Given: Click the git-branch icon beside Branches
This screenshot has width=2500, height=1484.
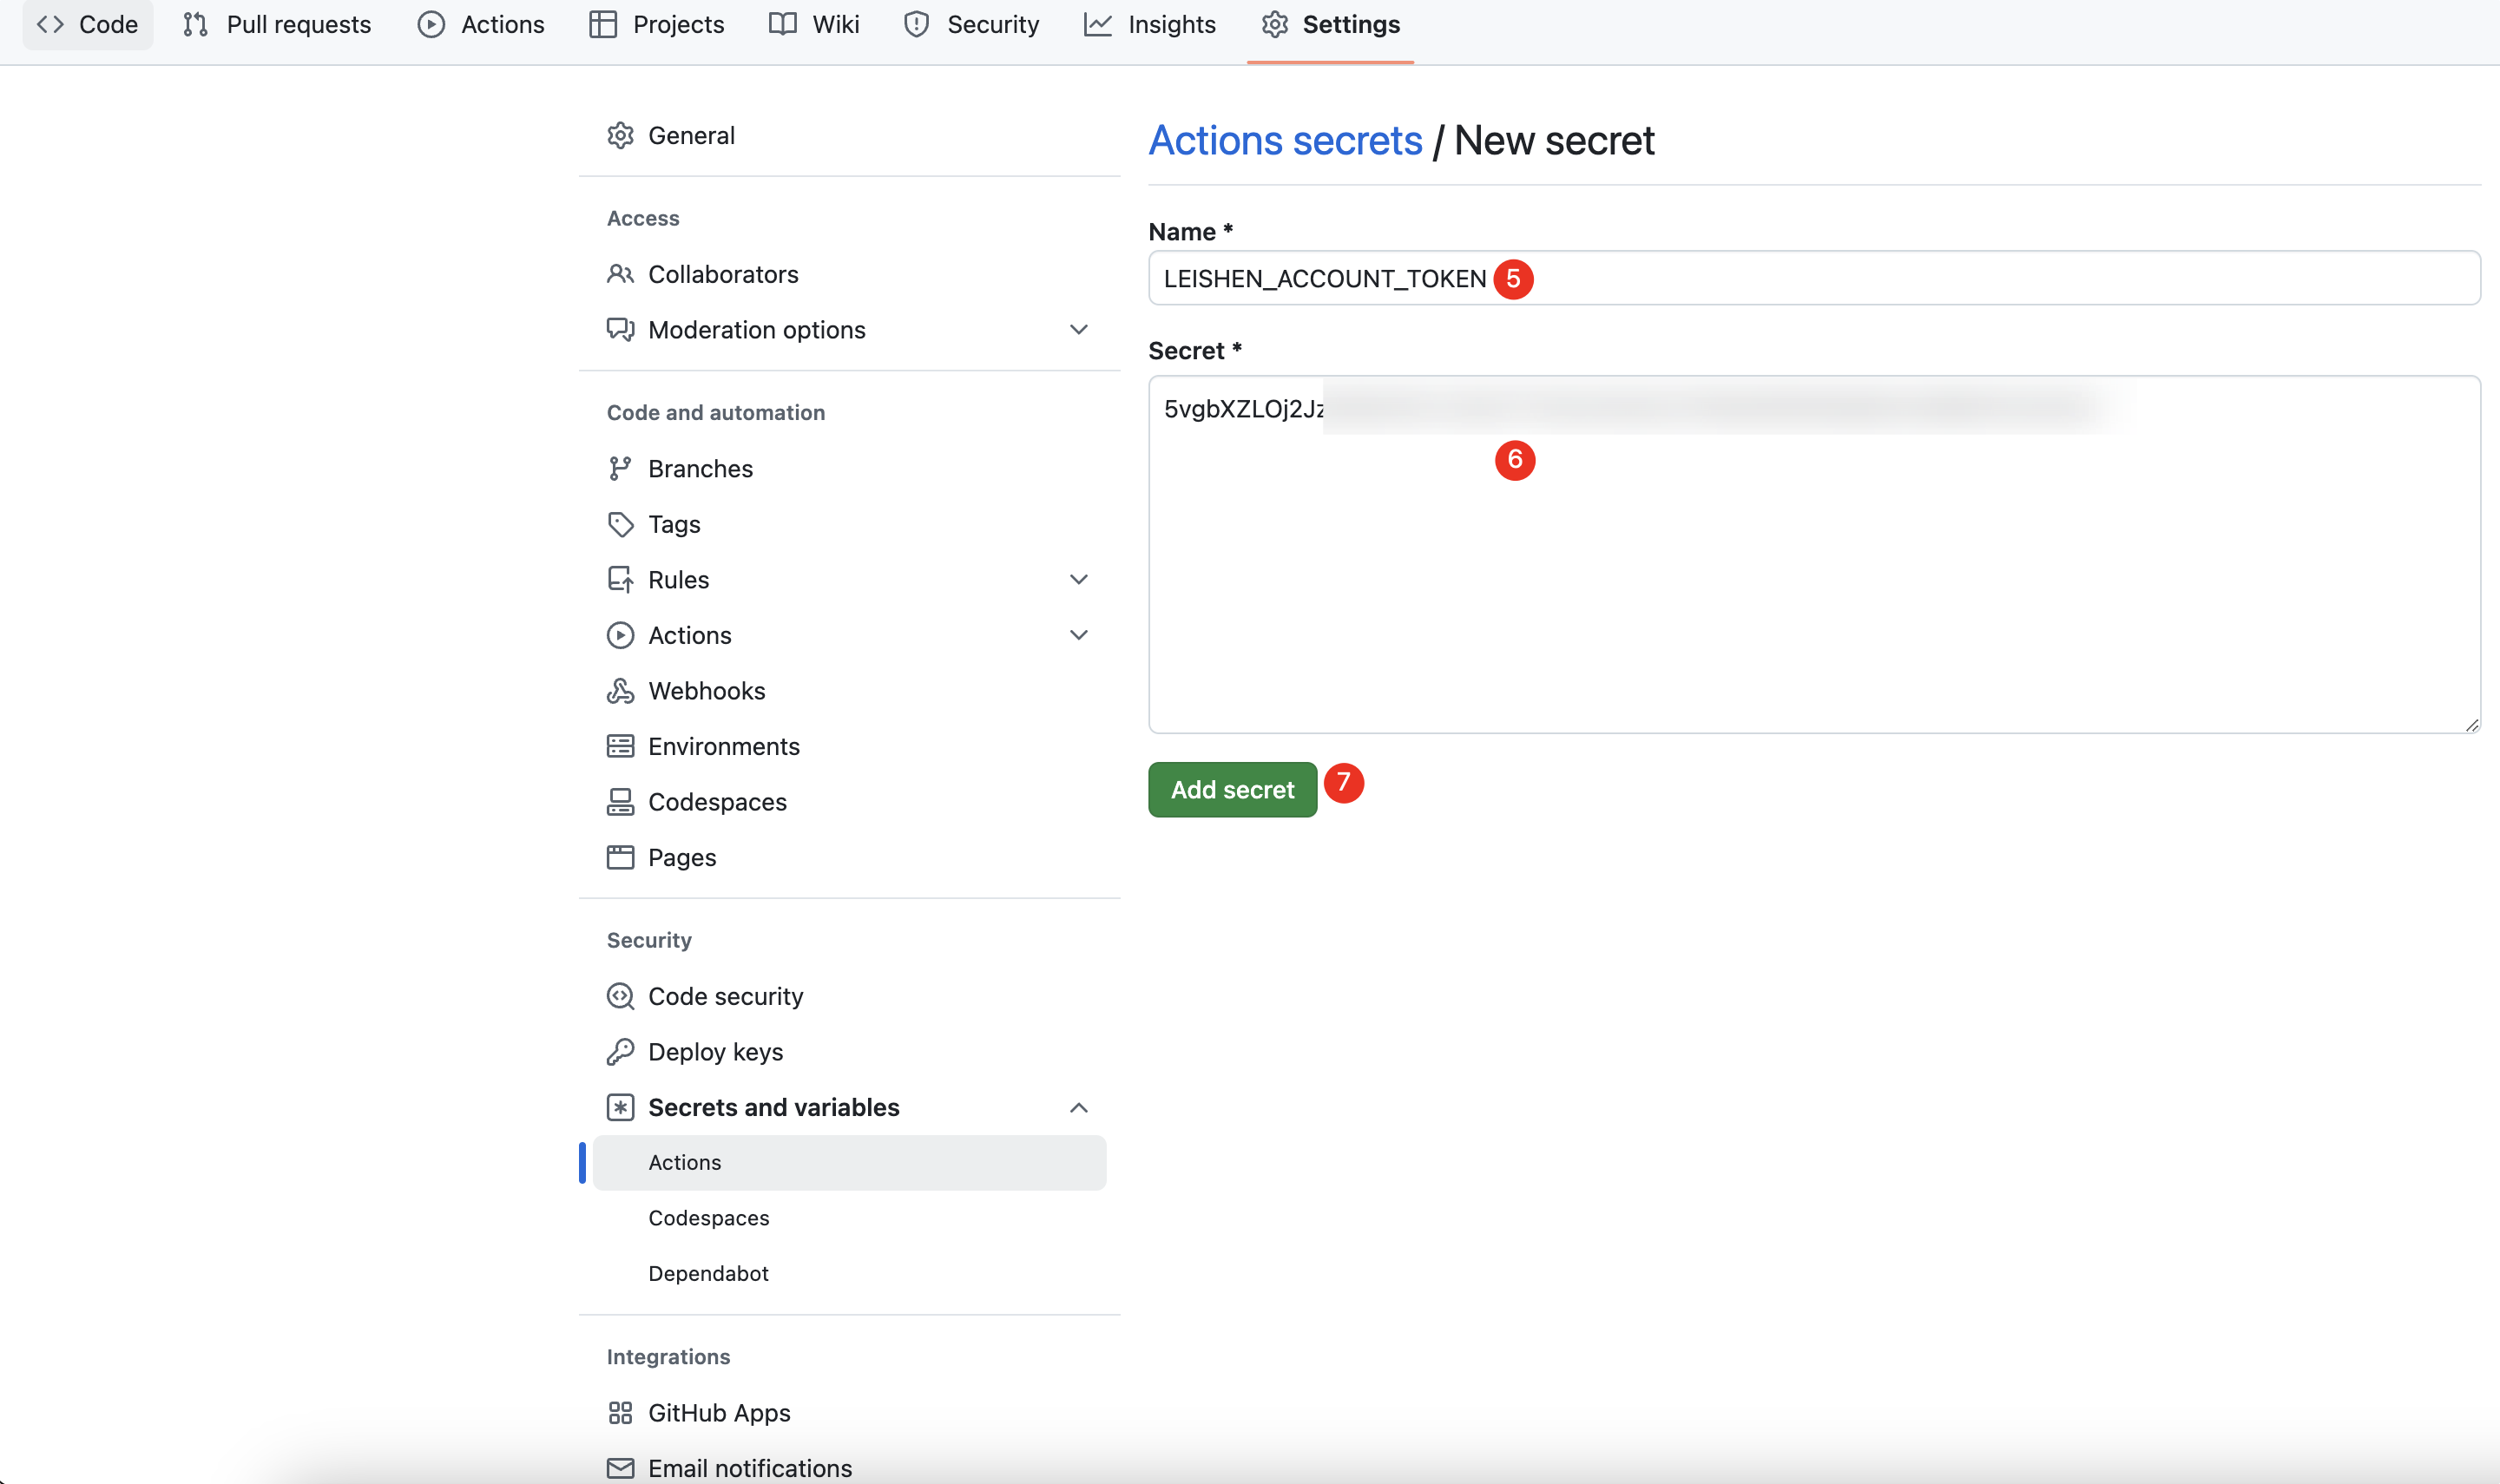Looking at the screenshot, I should pos(620,468).
